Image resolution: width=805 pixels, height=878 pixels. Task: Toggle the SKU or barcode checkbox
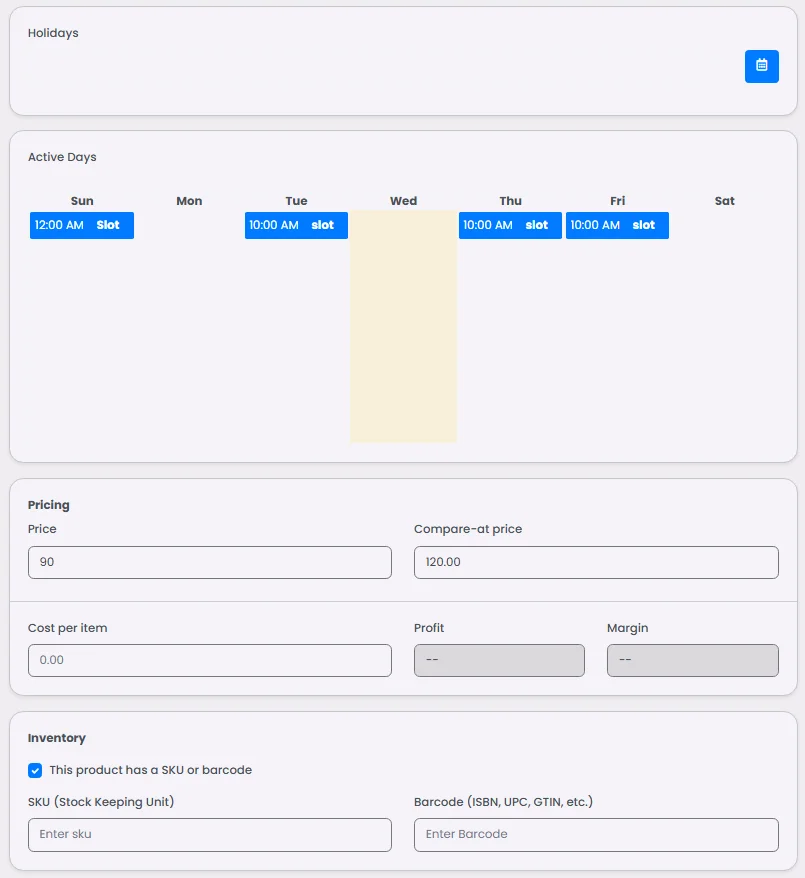35,770
